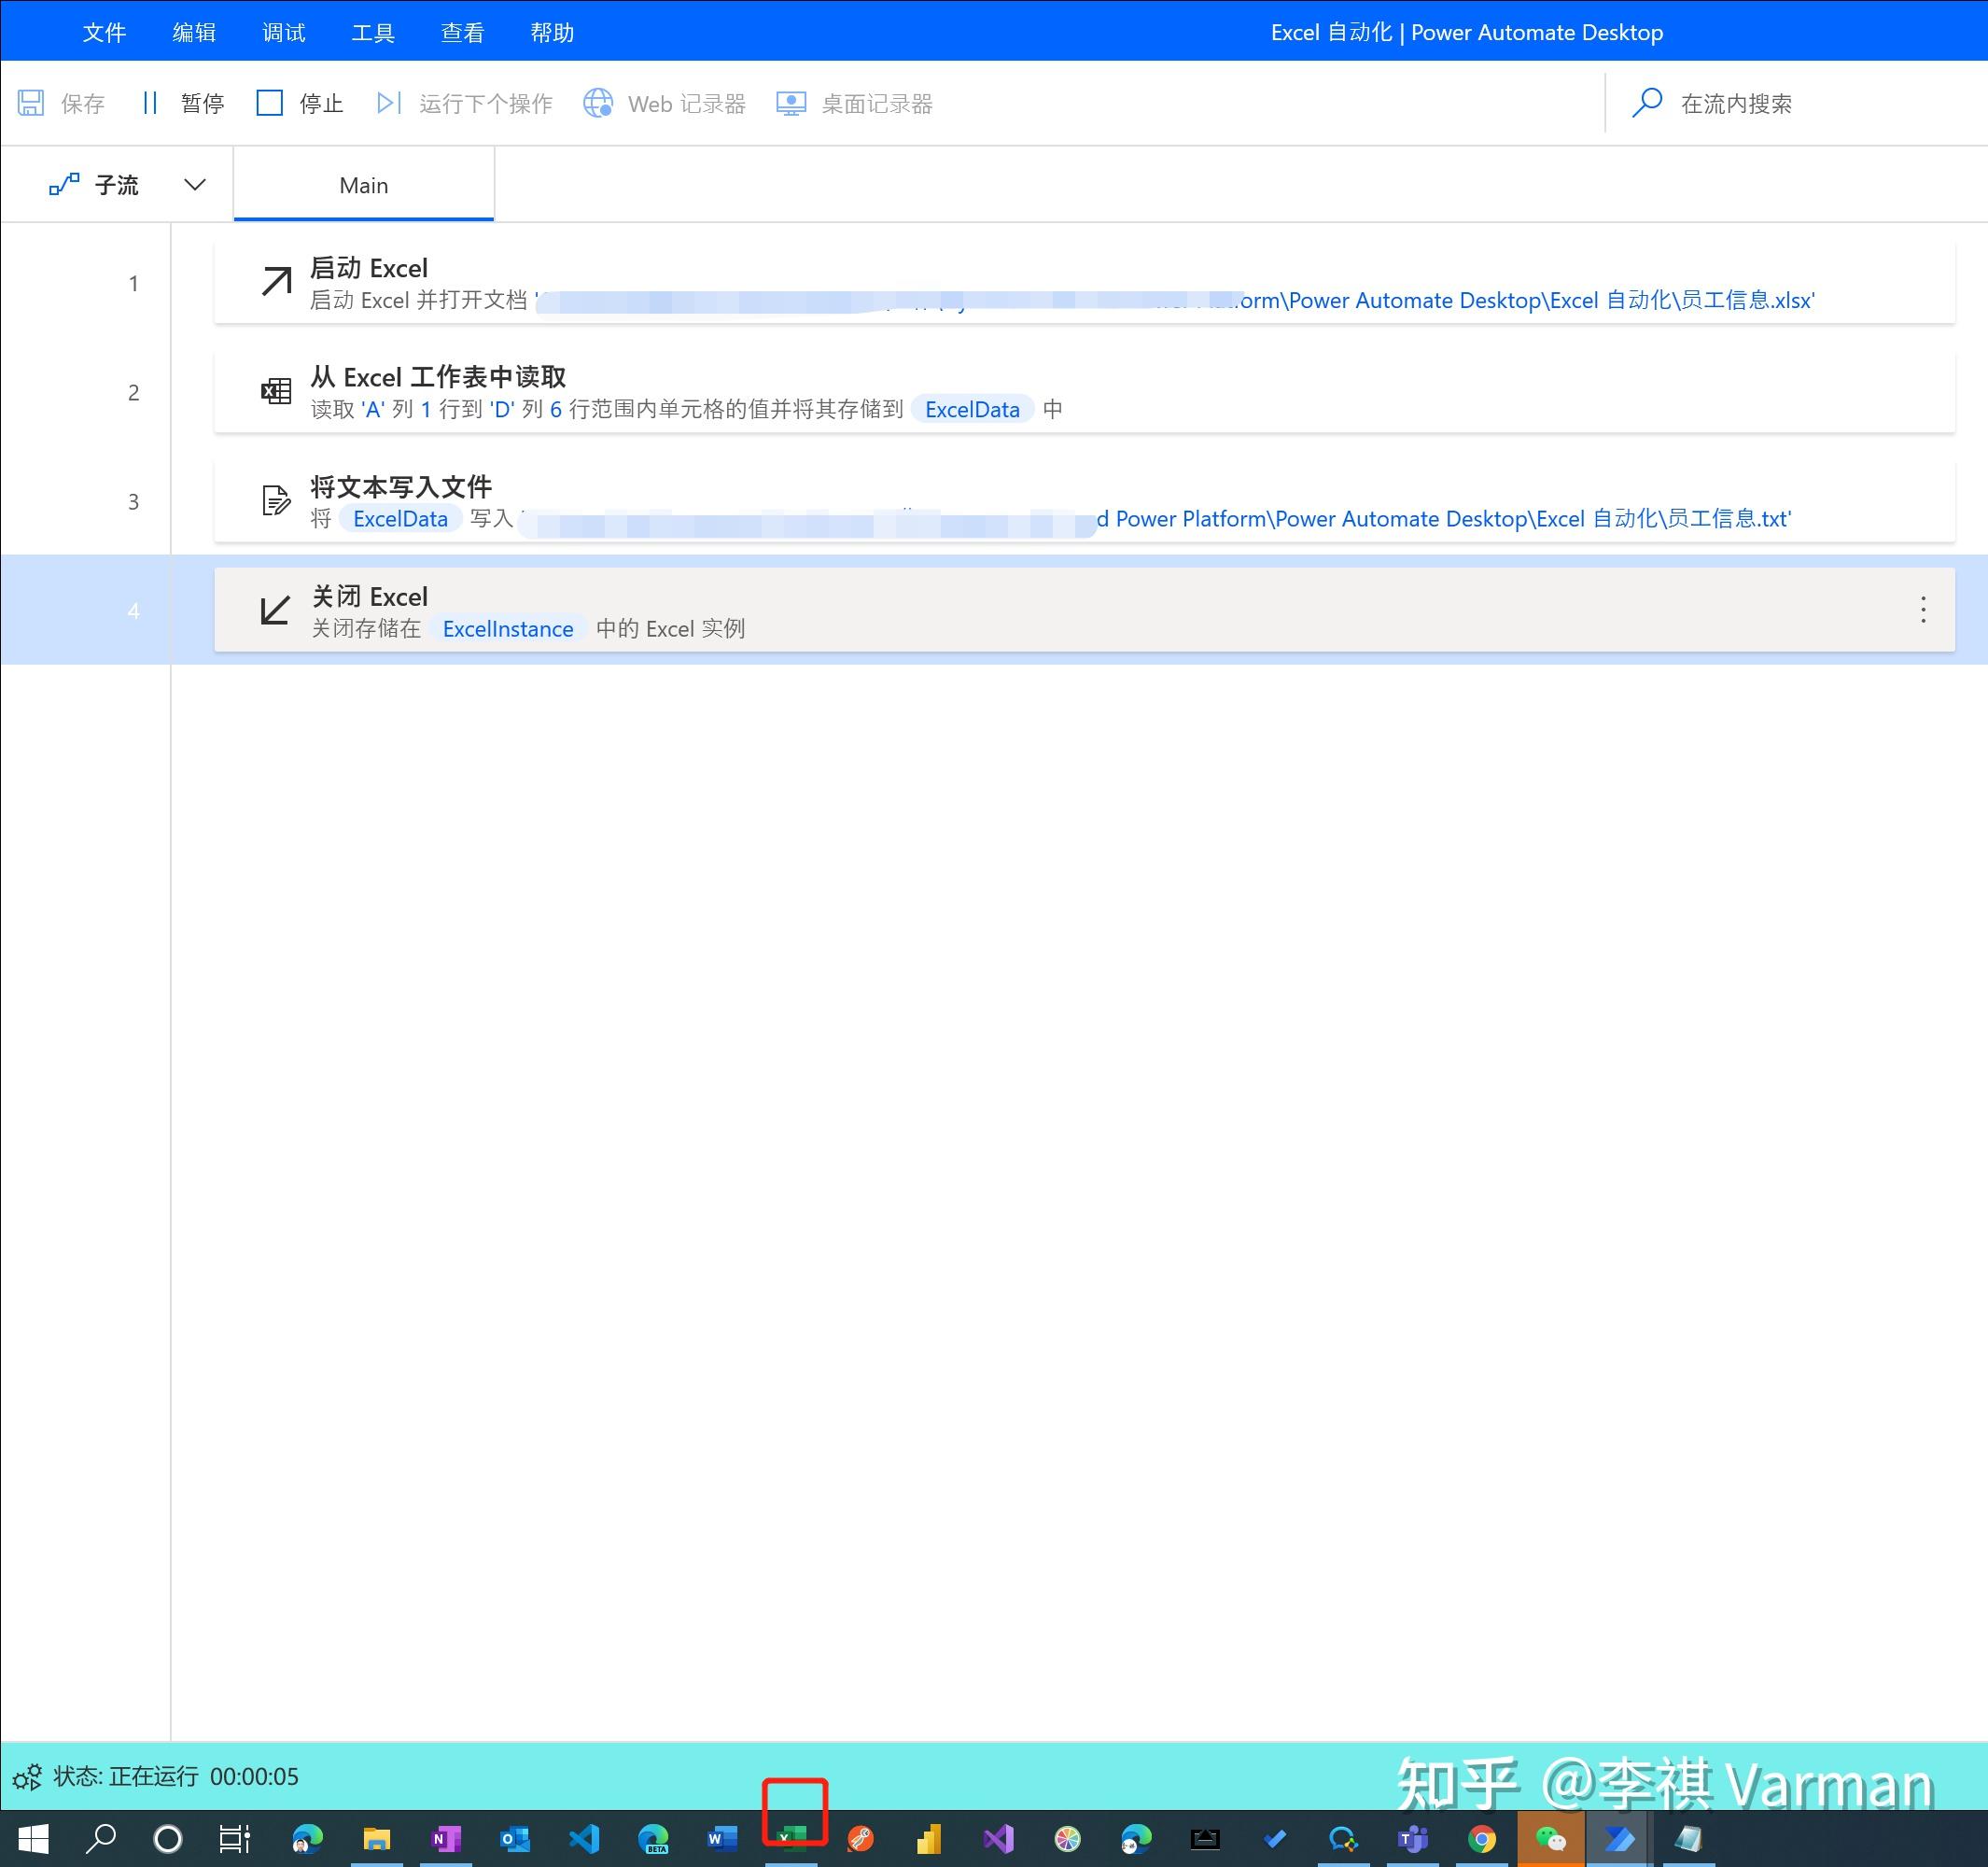Screen dimensions: 1988x1867
Task: Click the Run next action (运行下个操作) icon
Action: pos(388,102)
